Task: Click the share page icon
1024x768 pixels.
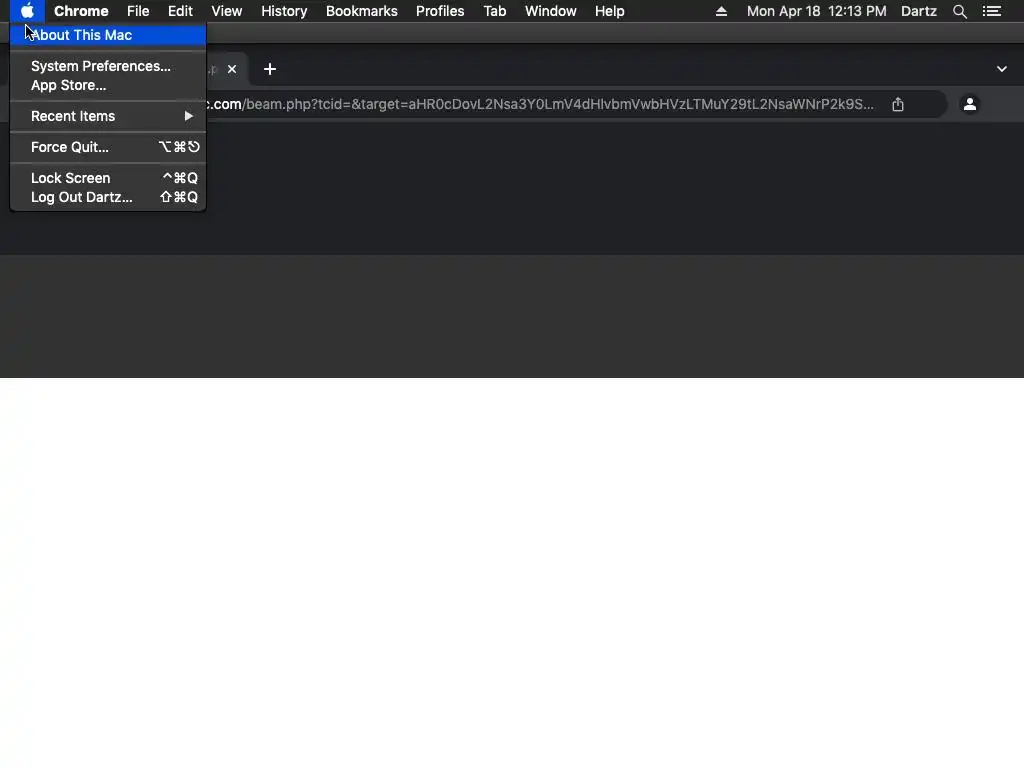Action: pos(898,104)
